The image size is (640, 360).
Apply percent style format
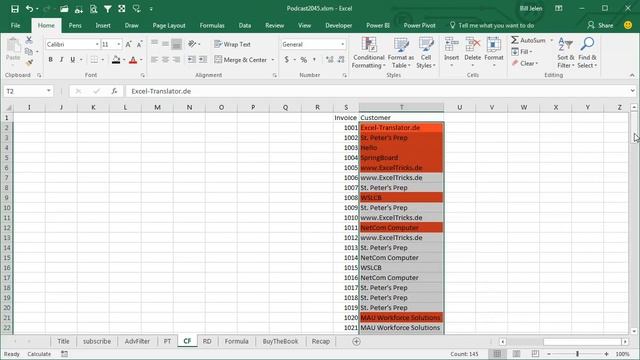pos(304,60)
